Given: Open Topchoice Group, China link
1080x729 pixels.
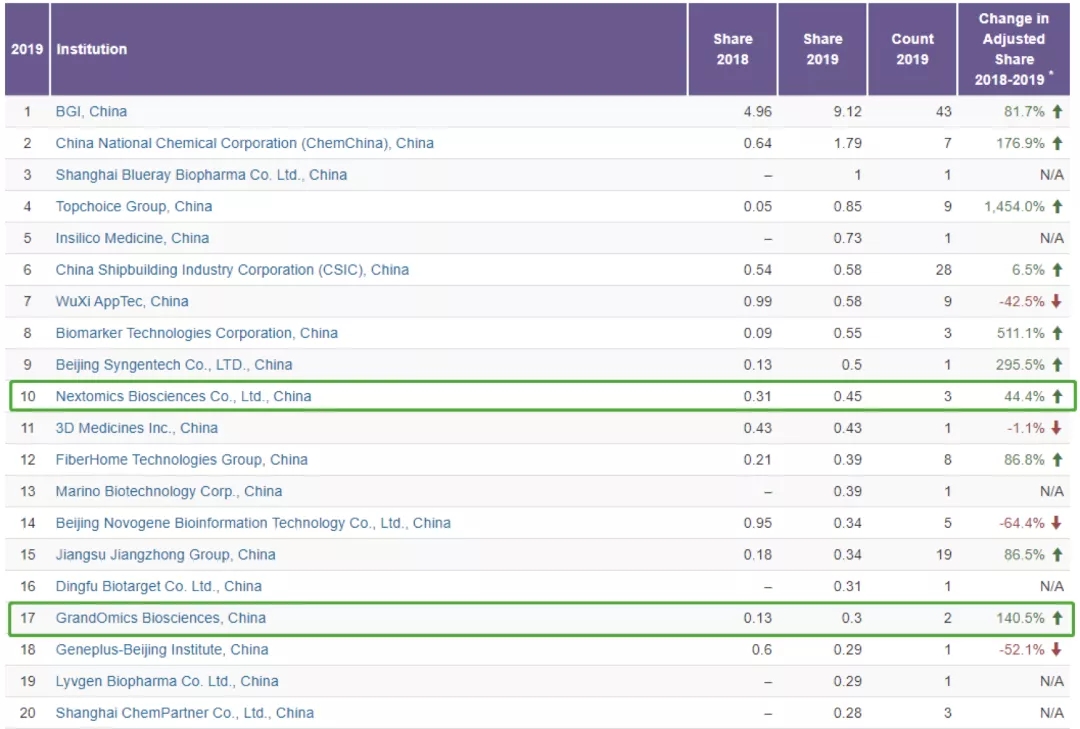Looking at the screenshot, I should [134, 207].
